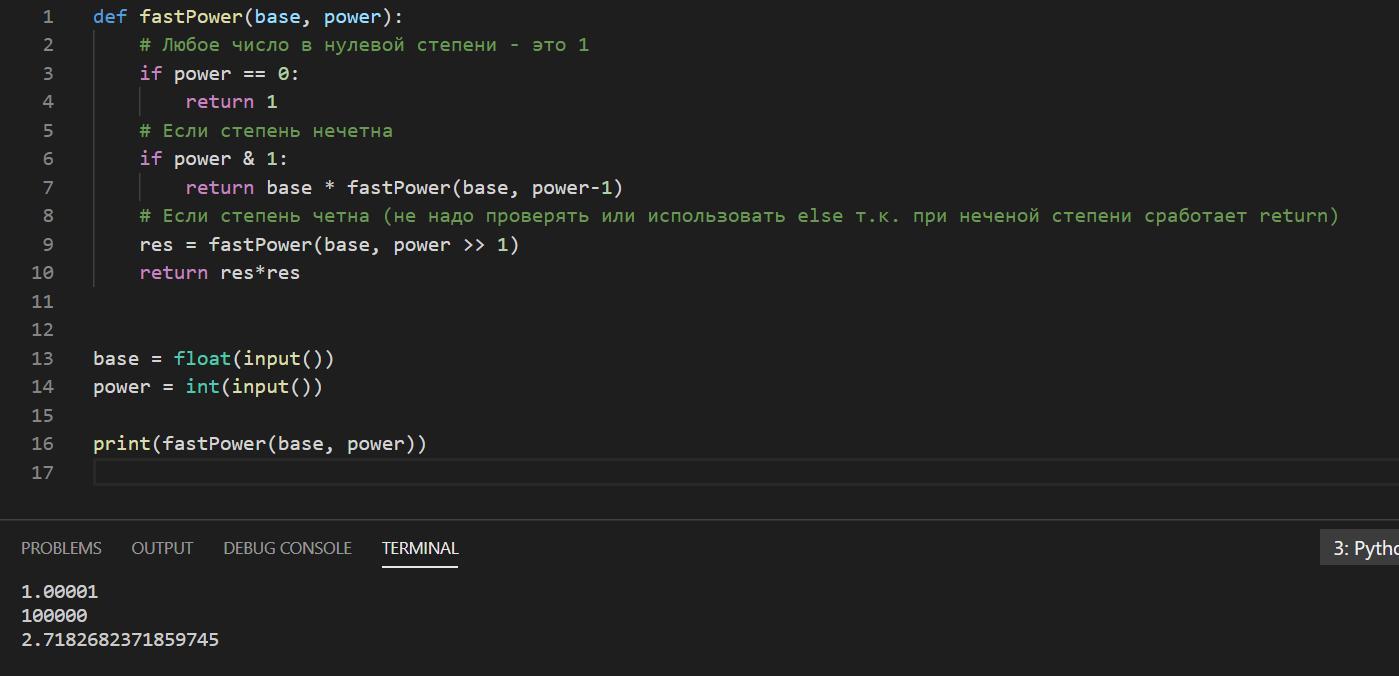Click 'return 1' statement
1399x676 pixels.
pyautogui.click(x=231, y=102)
